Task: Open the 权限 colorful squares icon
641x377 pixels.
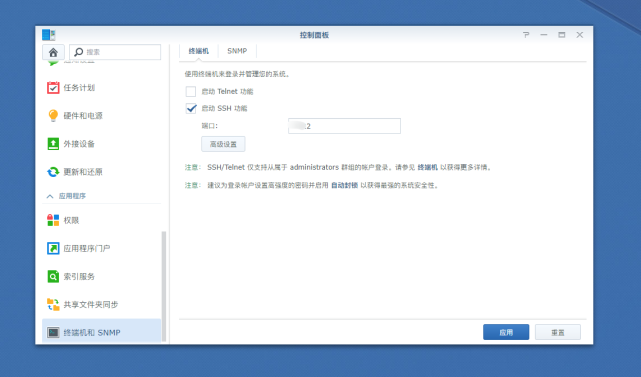Action: pyautogui.click(x=53, y=220)
